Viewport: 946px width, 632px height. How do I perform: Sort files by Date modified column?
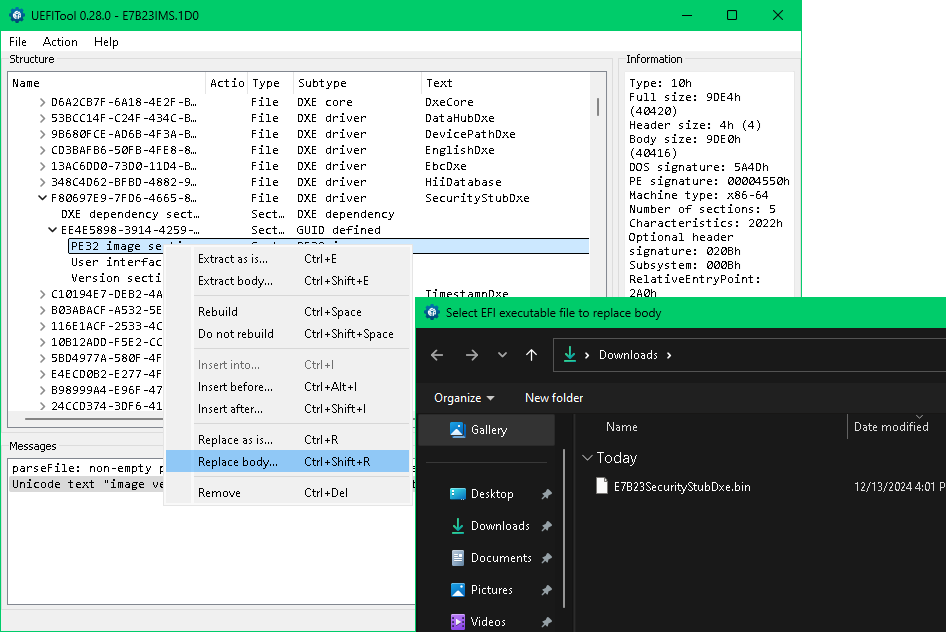891,427
